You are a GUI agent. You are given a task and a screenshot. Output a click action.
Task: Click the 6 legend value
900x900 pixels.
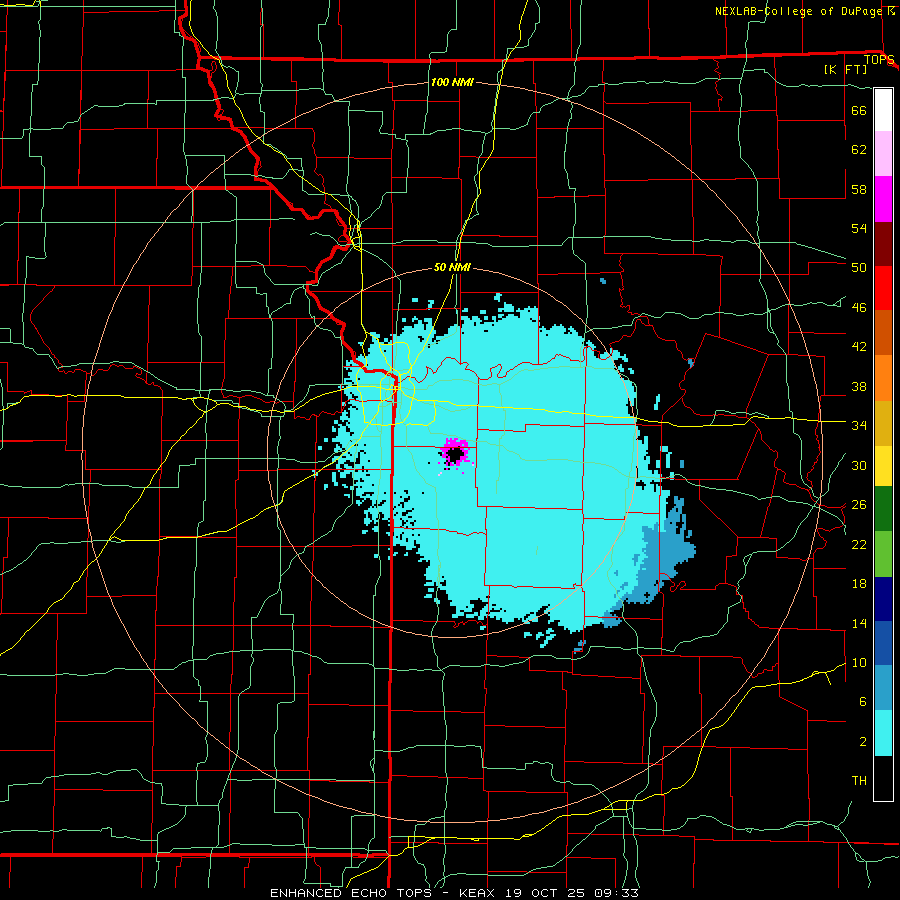(x=863, y=702)
